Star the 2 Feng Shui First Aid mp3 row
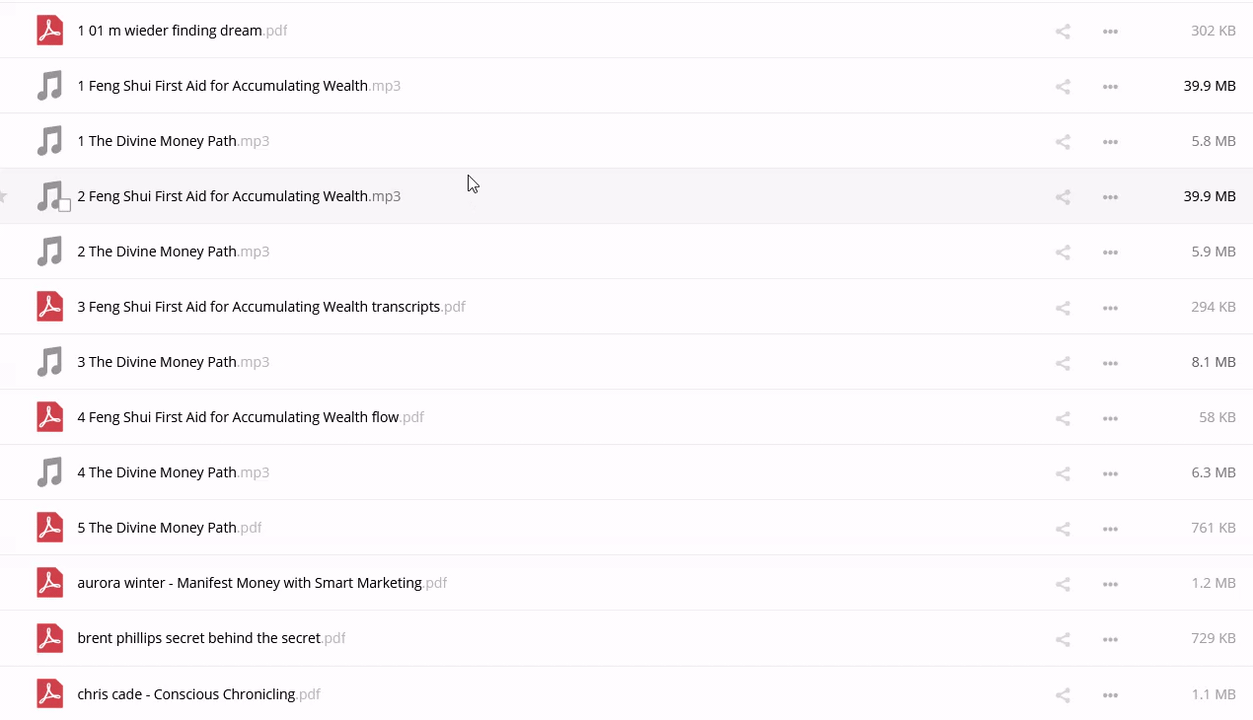 (x=4, y=197)
